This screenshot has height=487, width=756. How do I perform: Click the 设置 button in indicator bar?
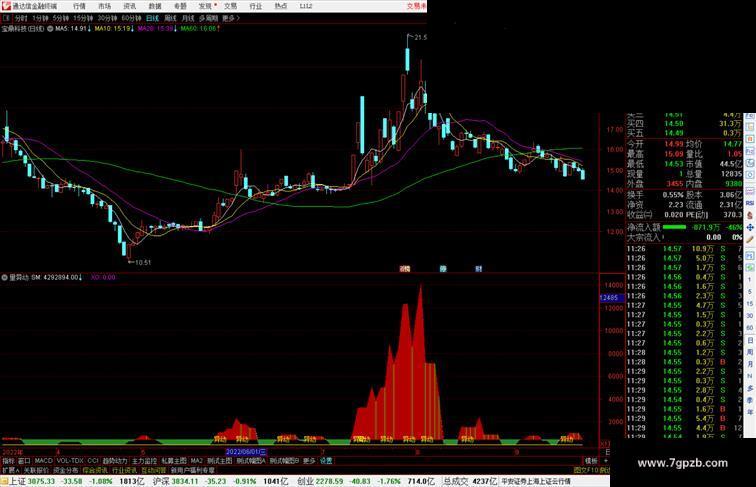coord(326,461)
